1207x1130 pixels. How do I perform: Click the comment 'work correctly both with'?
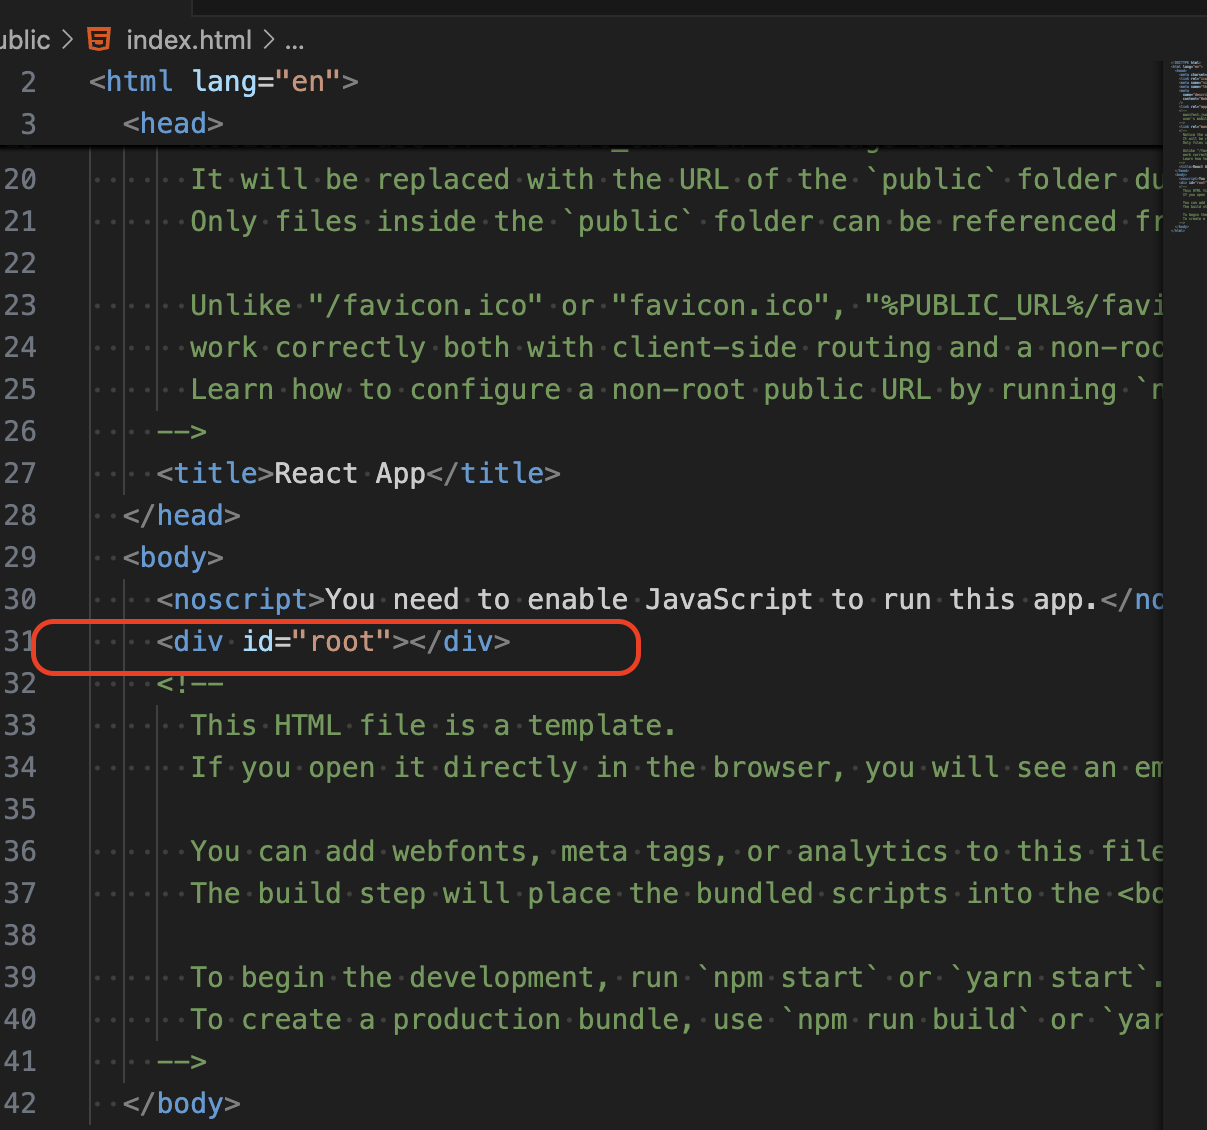(676, 347)
